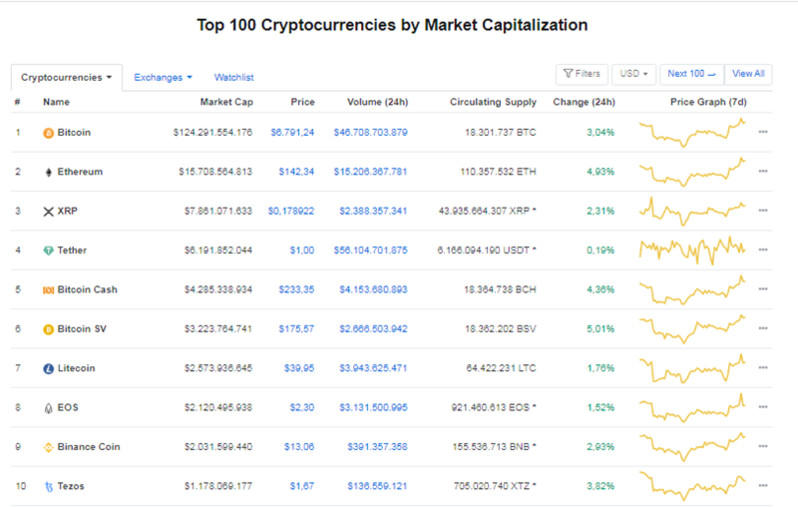The height and width of the screenshot is (507, 798).
Task: Open the USD currency selector
Action: [634, 74]
